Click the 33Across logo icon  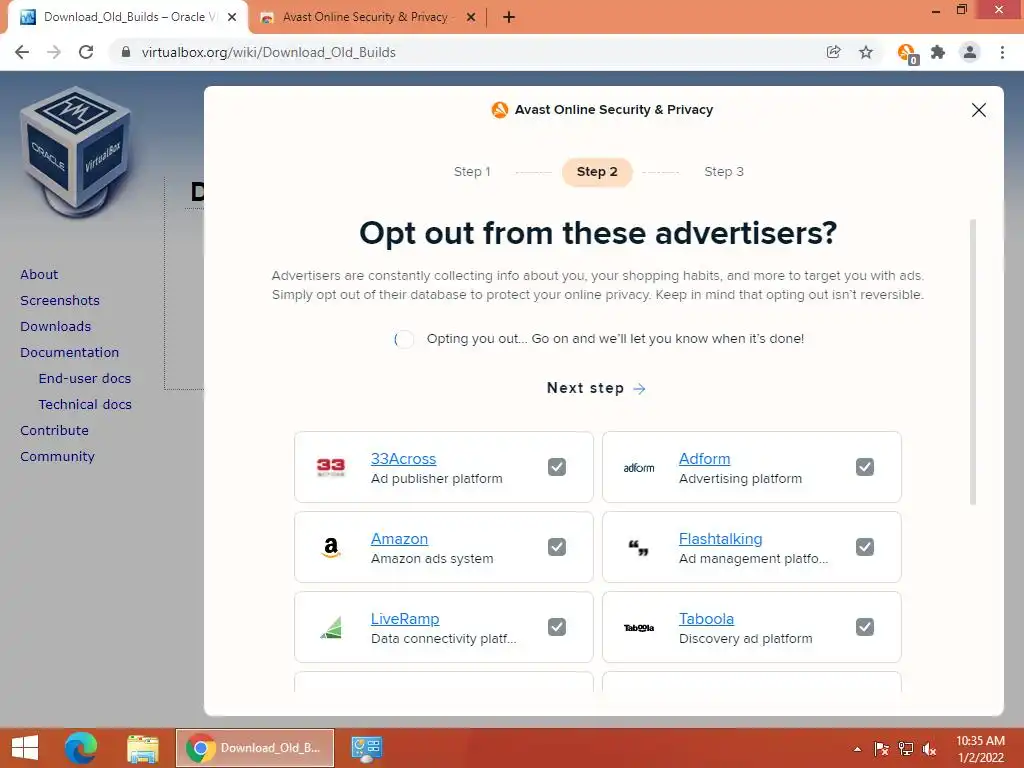point(330,467)
